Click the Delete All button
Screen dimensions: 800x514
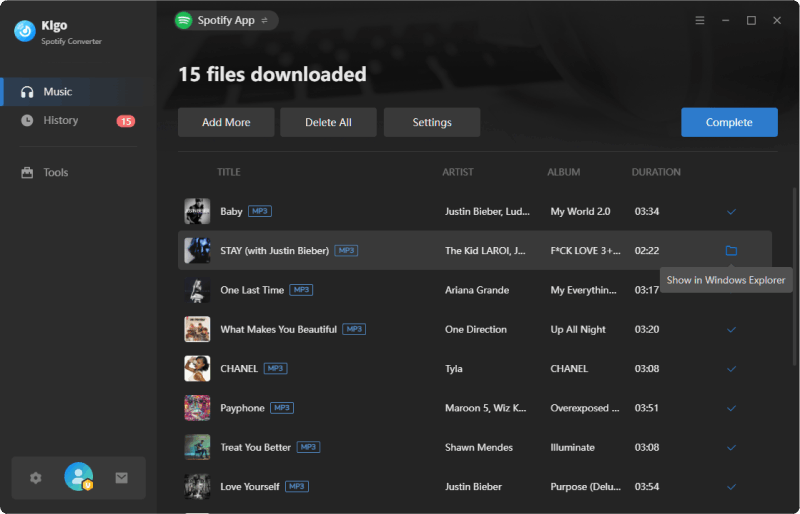[x=328, y=123]
